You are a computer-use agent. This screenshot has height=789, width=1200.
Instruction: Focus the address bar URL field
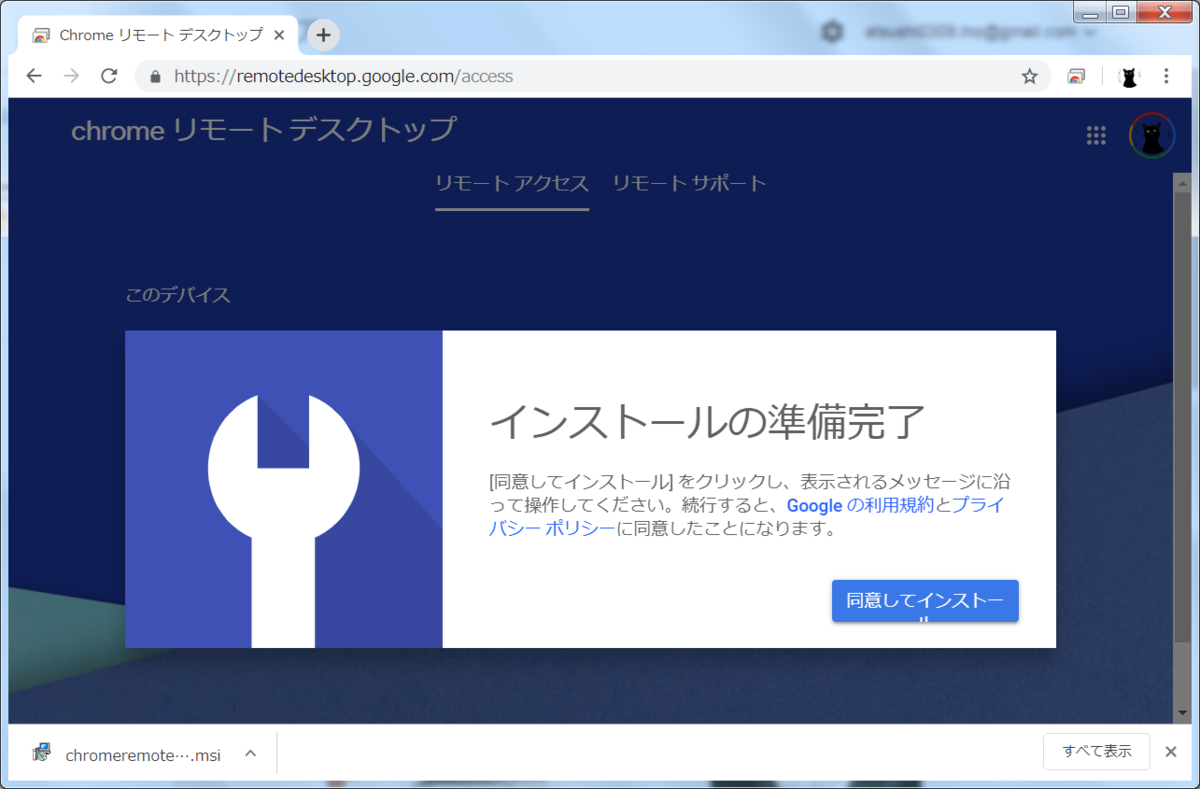click(x=592, y=76)
